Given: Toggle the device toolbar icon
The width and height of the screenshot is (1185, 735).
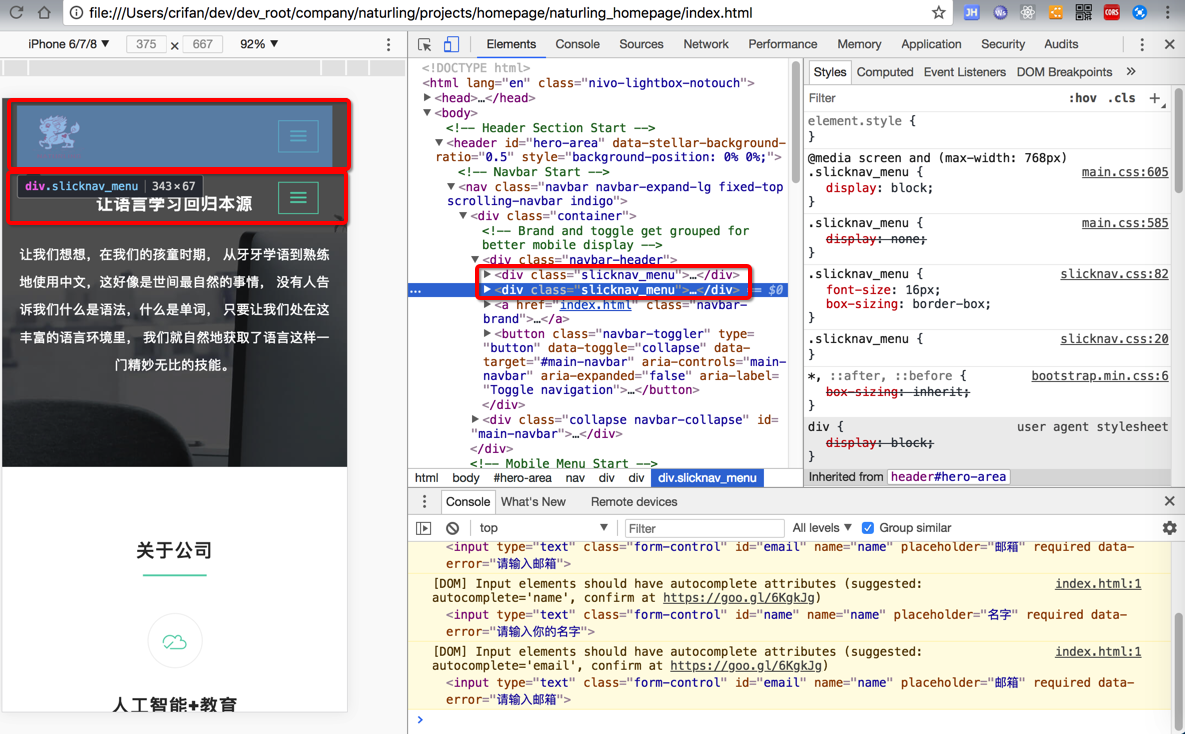Looking at the screenshot, I should pos(451,45).
